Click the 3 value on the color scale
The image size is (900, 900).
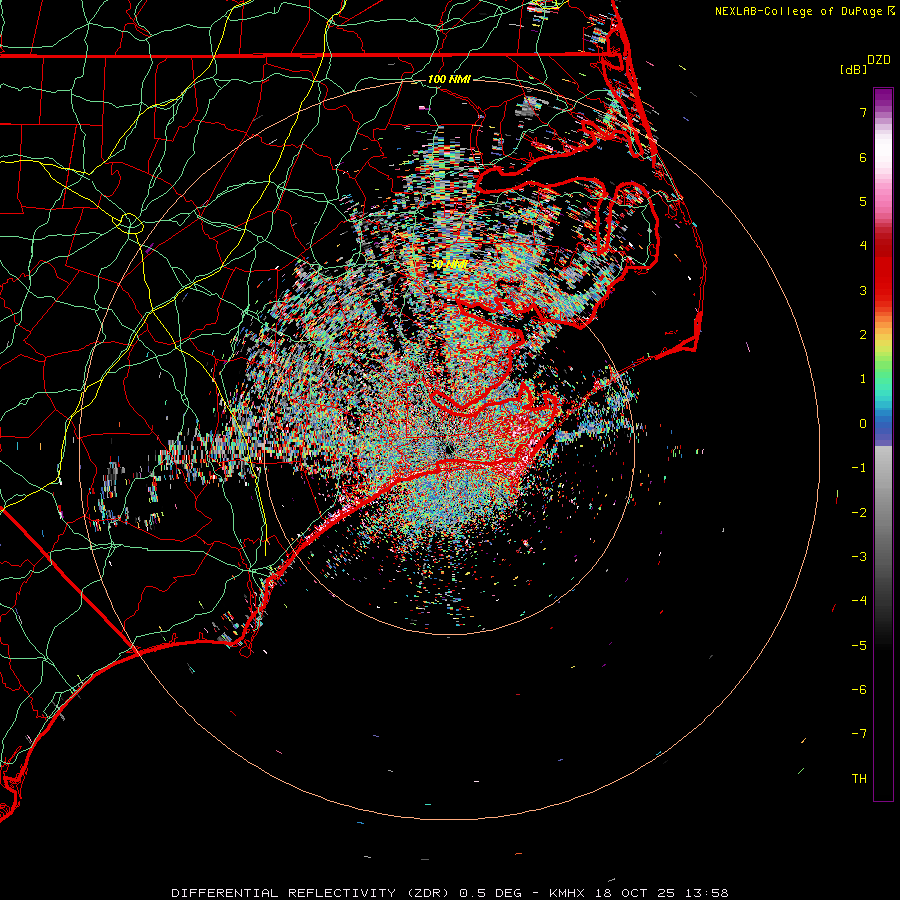click(x=863, y=290)
